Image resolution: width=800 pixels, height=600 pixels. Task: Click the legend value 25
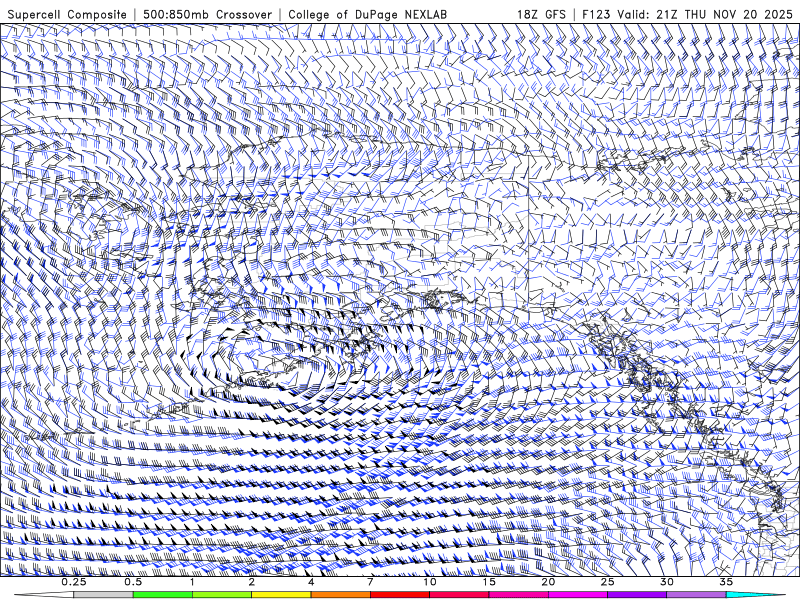[x=607, y=582]
